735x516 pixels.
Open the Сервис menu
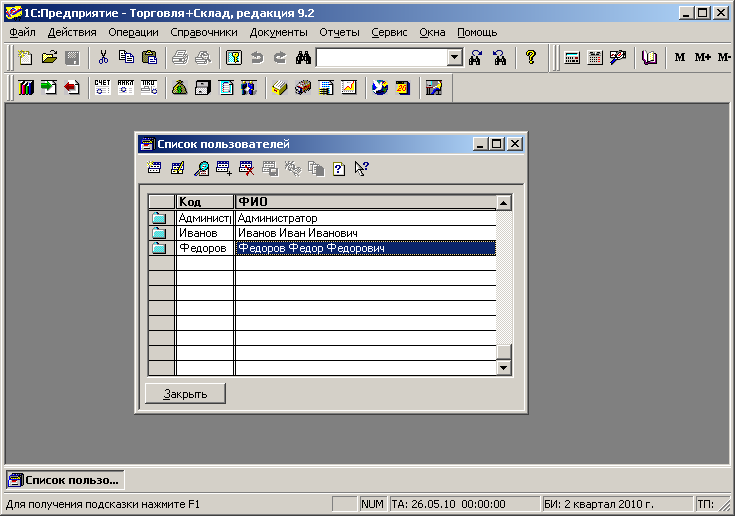pyautogui.click(x=389, y=32)
